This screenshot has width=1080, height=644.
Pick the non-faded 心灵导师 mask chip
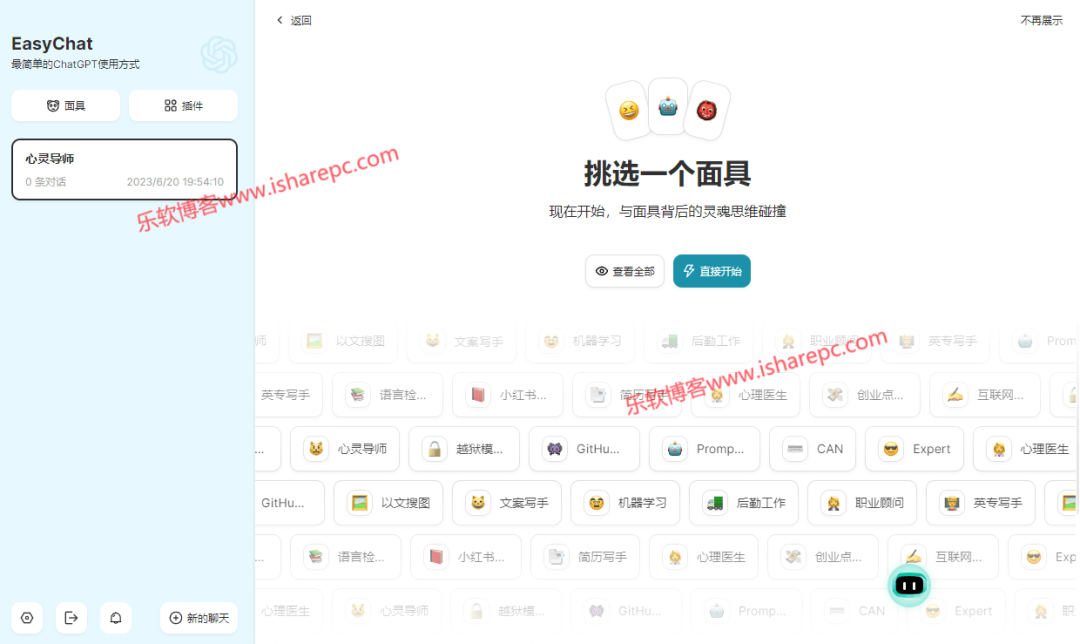point(347,449)
